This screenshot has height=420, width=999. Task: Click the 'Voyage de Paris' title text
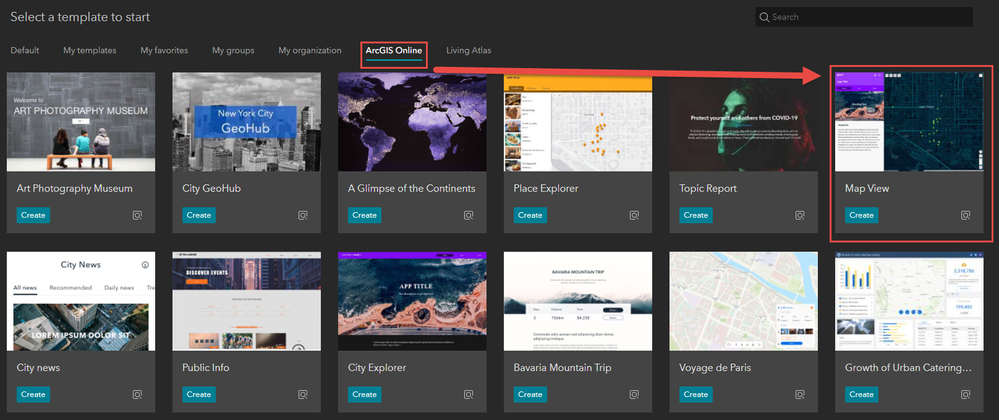tap(715, 368)
